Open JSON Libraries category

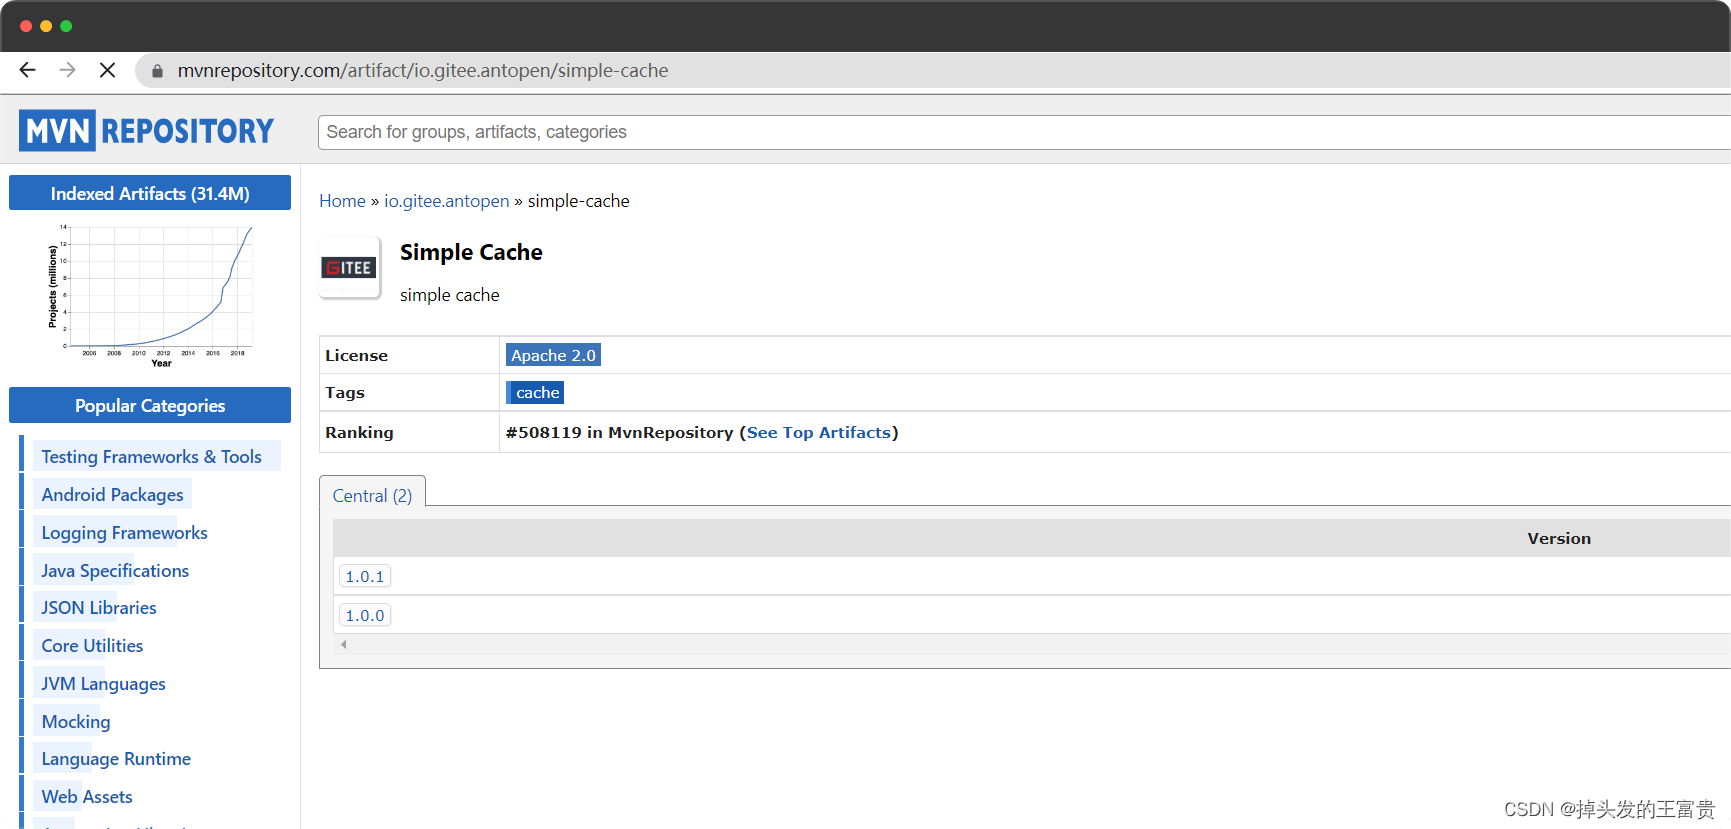[98, 608]
